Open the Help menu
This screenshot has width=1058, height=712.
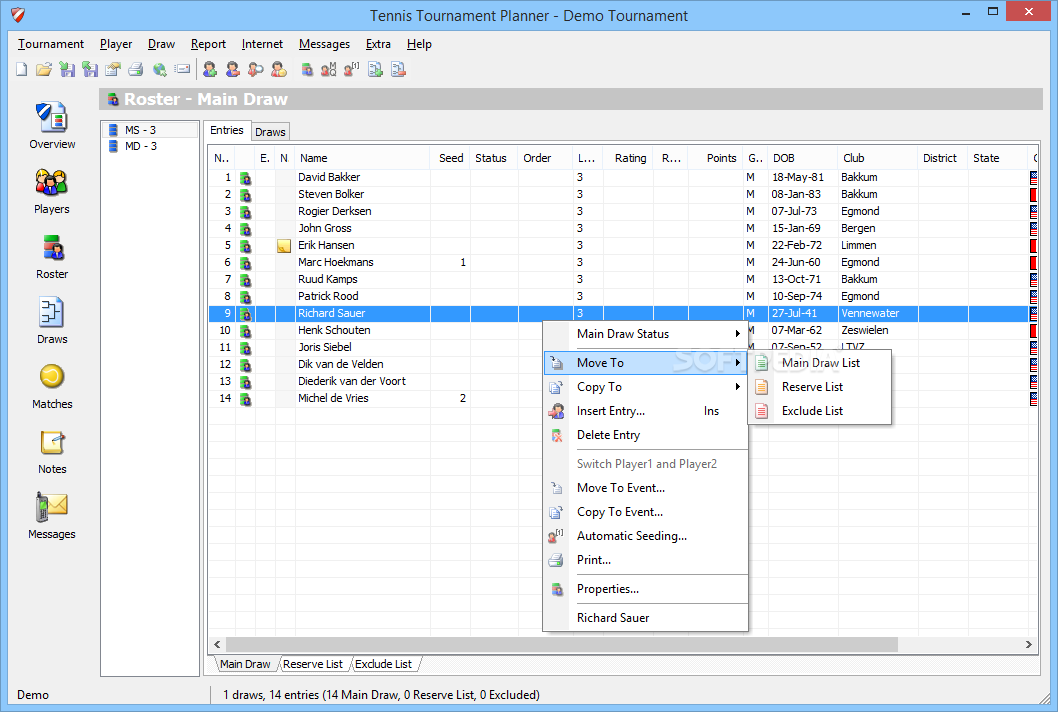pyautogui.click(x=419, y=44)
